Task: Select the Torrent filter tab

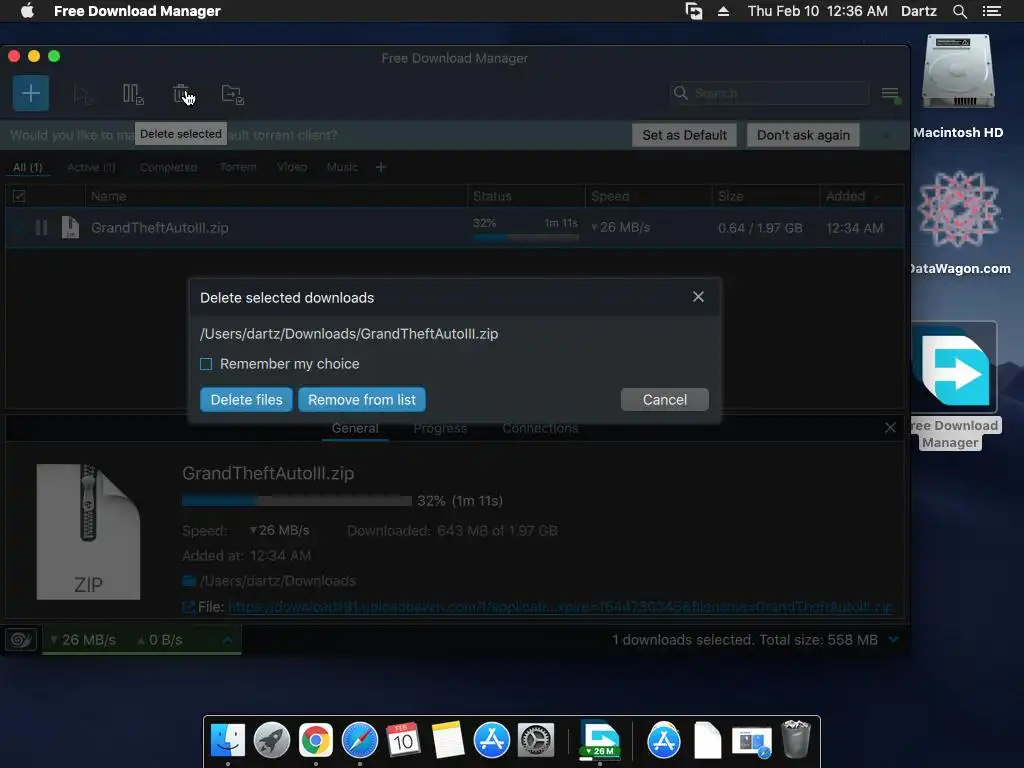Action: point(238,167)
